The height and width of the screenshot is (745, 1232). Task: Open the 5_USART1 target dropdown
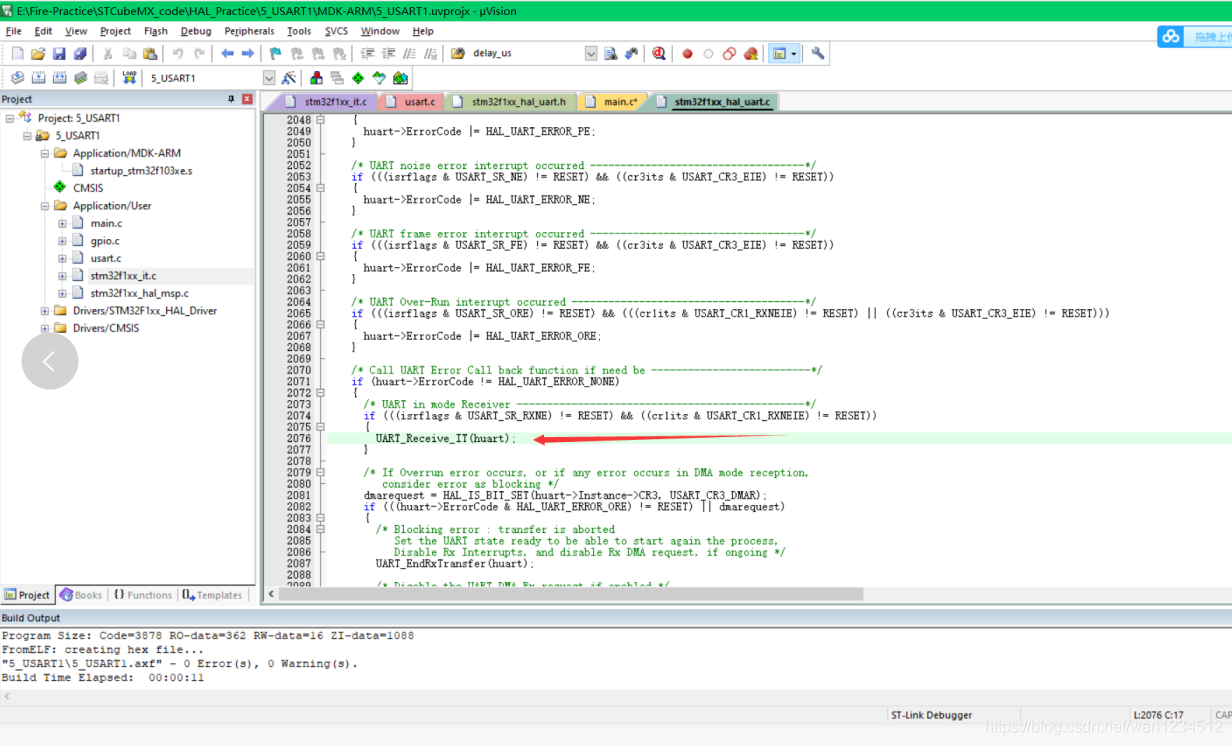pos(269,78)
